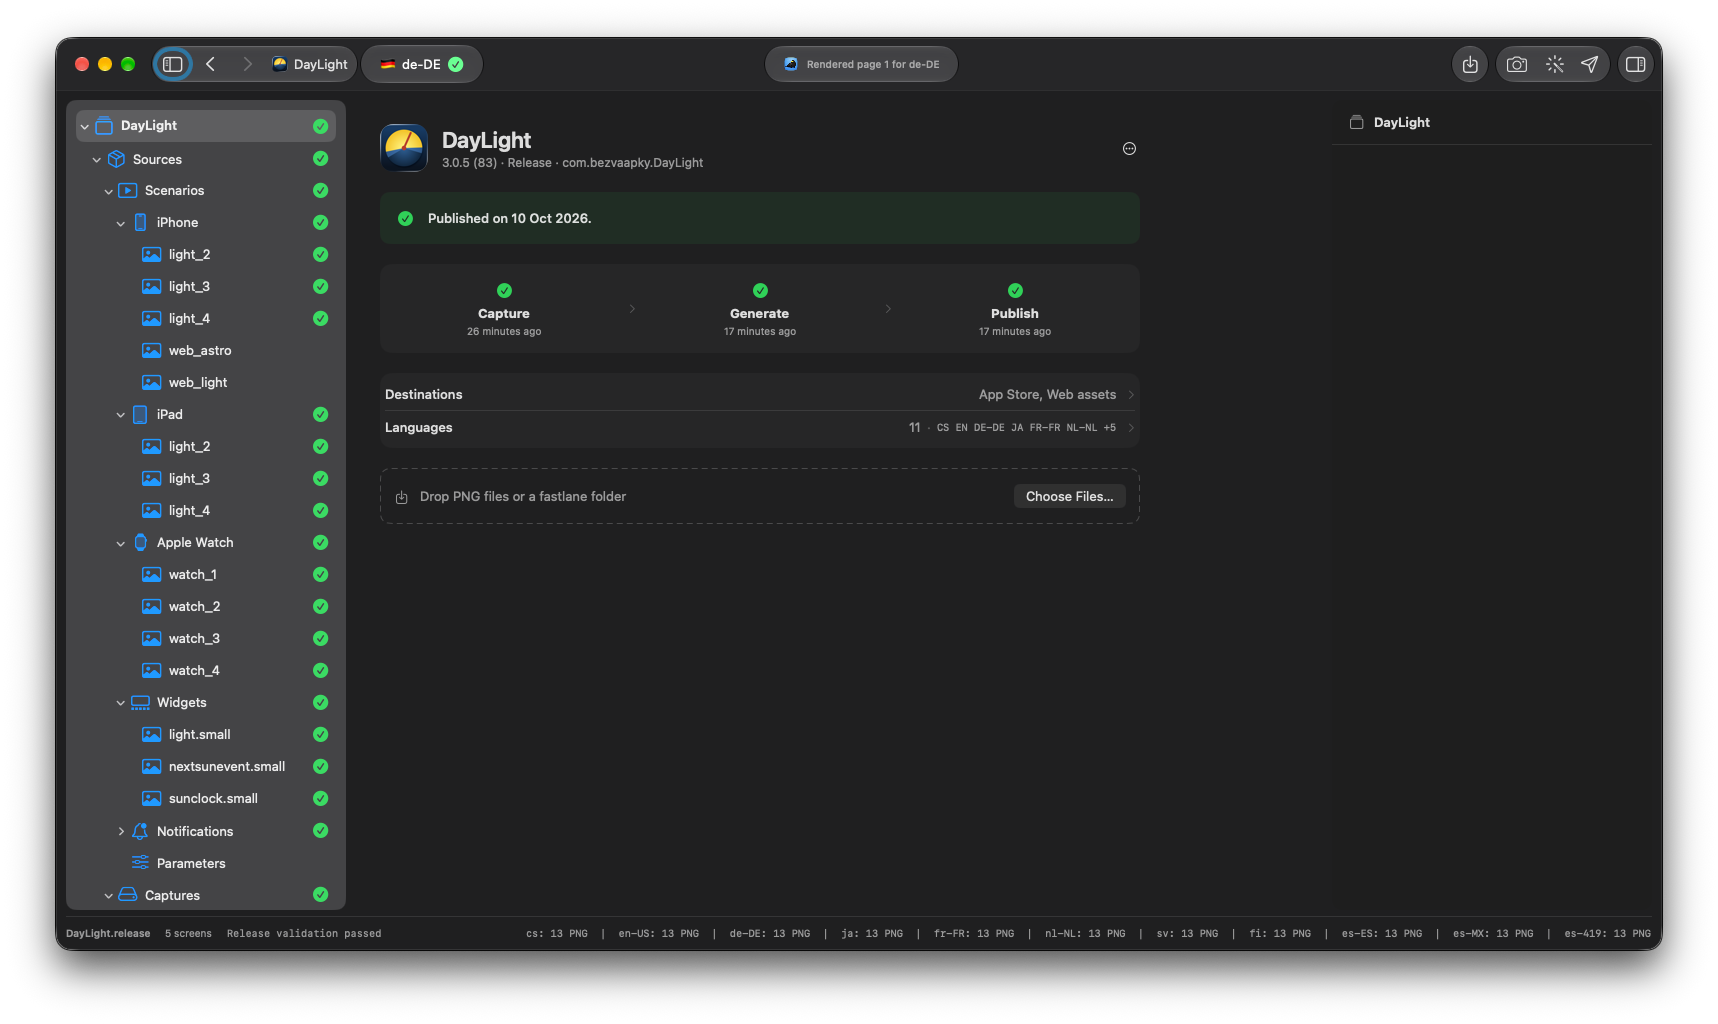Open the Languages row
The width and height of the screenshot is (1718, 1024).
[x=760, y=427]
